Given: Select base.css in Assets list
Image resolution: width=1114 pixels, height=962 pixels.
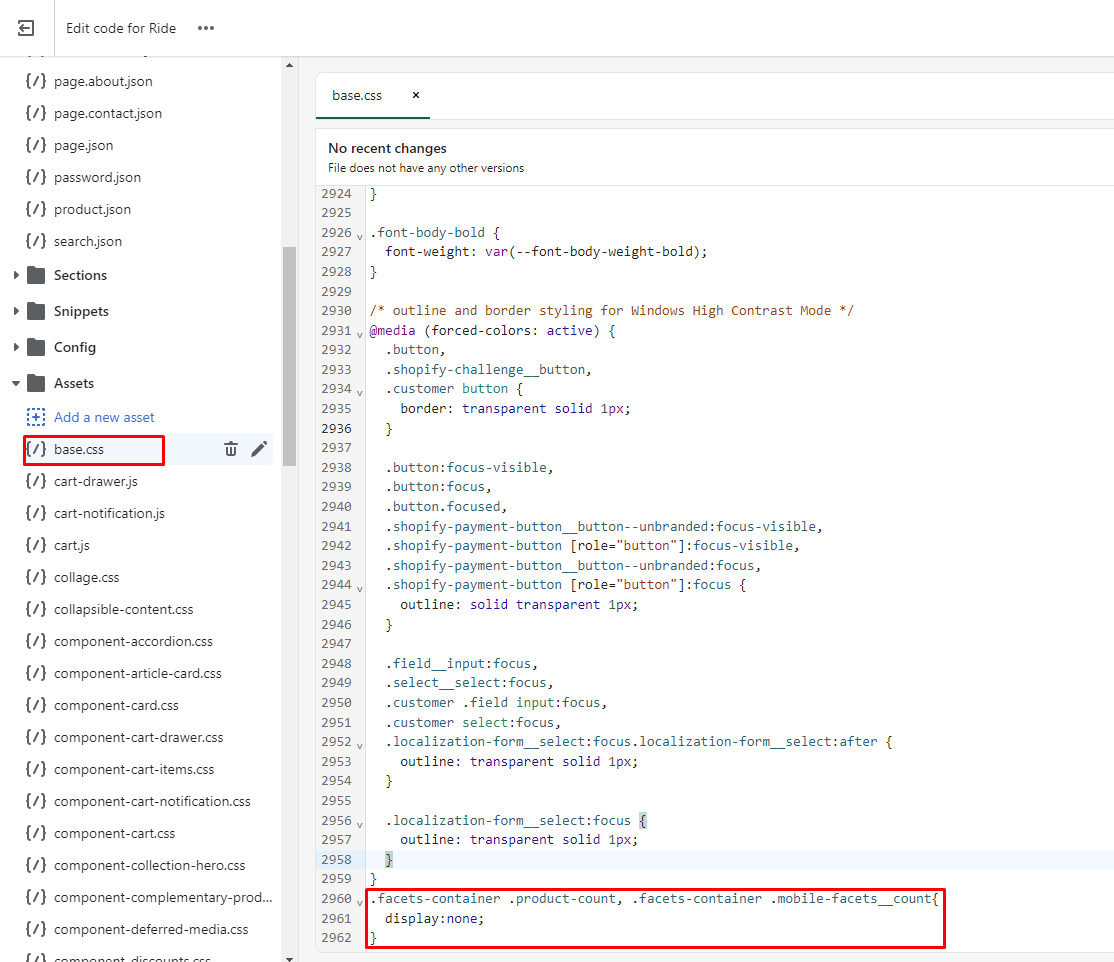Looking at the screenshot, I should (x=79, y=449).
